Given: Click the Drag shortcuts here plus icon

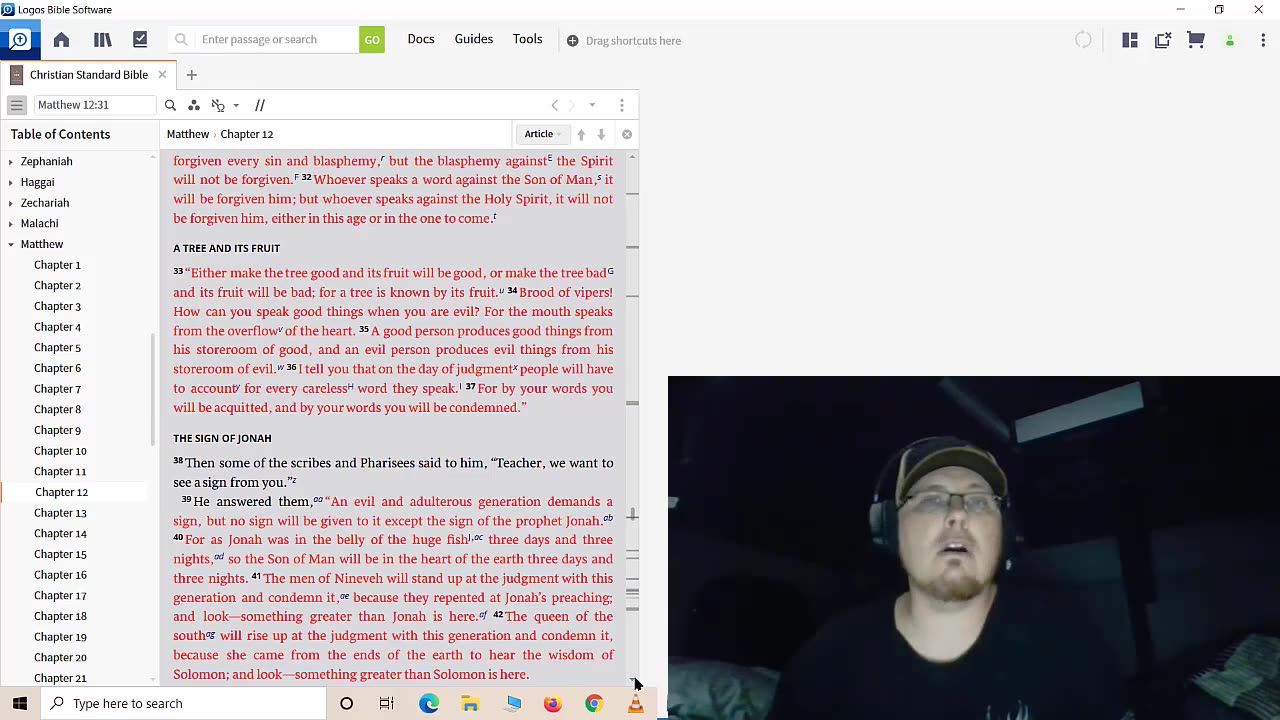Looking at the screenshot, I should click(x=573, y=40).
